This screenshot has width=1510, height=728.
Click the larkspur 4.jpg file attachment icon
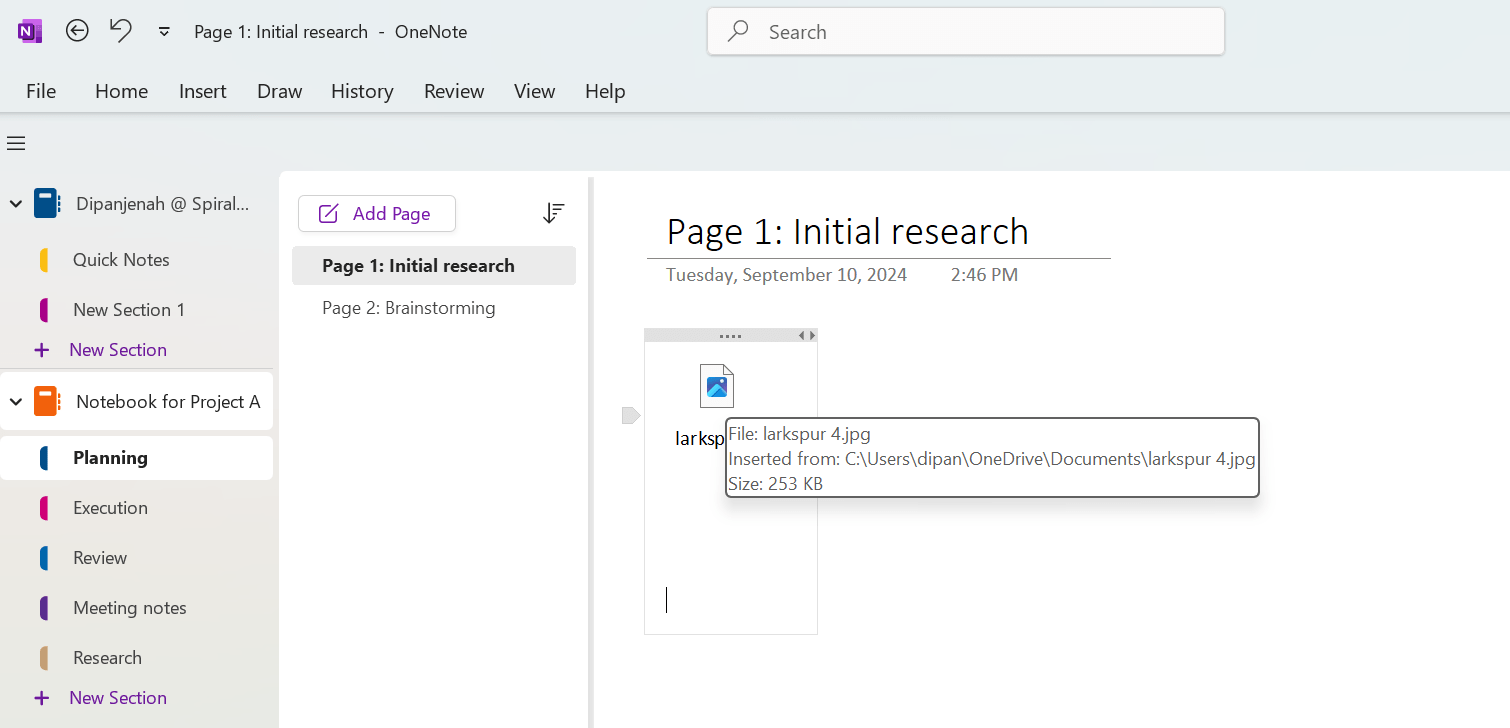[717, 386]
